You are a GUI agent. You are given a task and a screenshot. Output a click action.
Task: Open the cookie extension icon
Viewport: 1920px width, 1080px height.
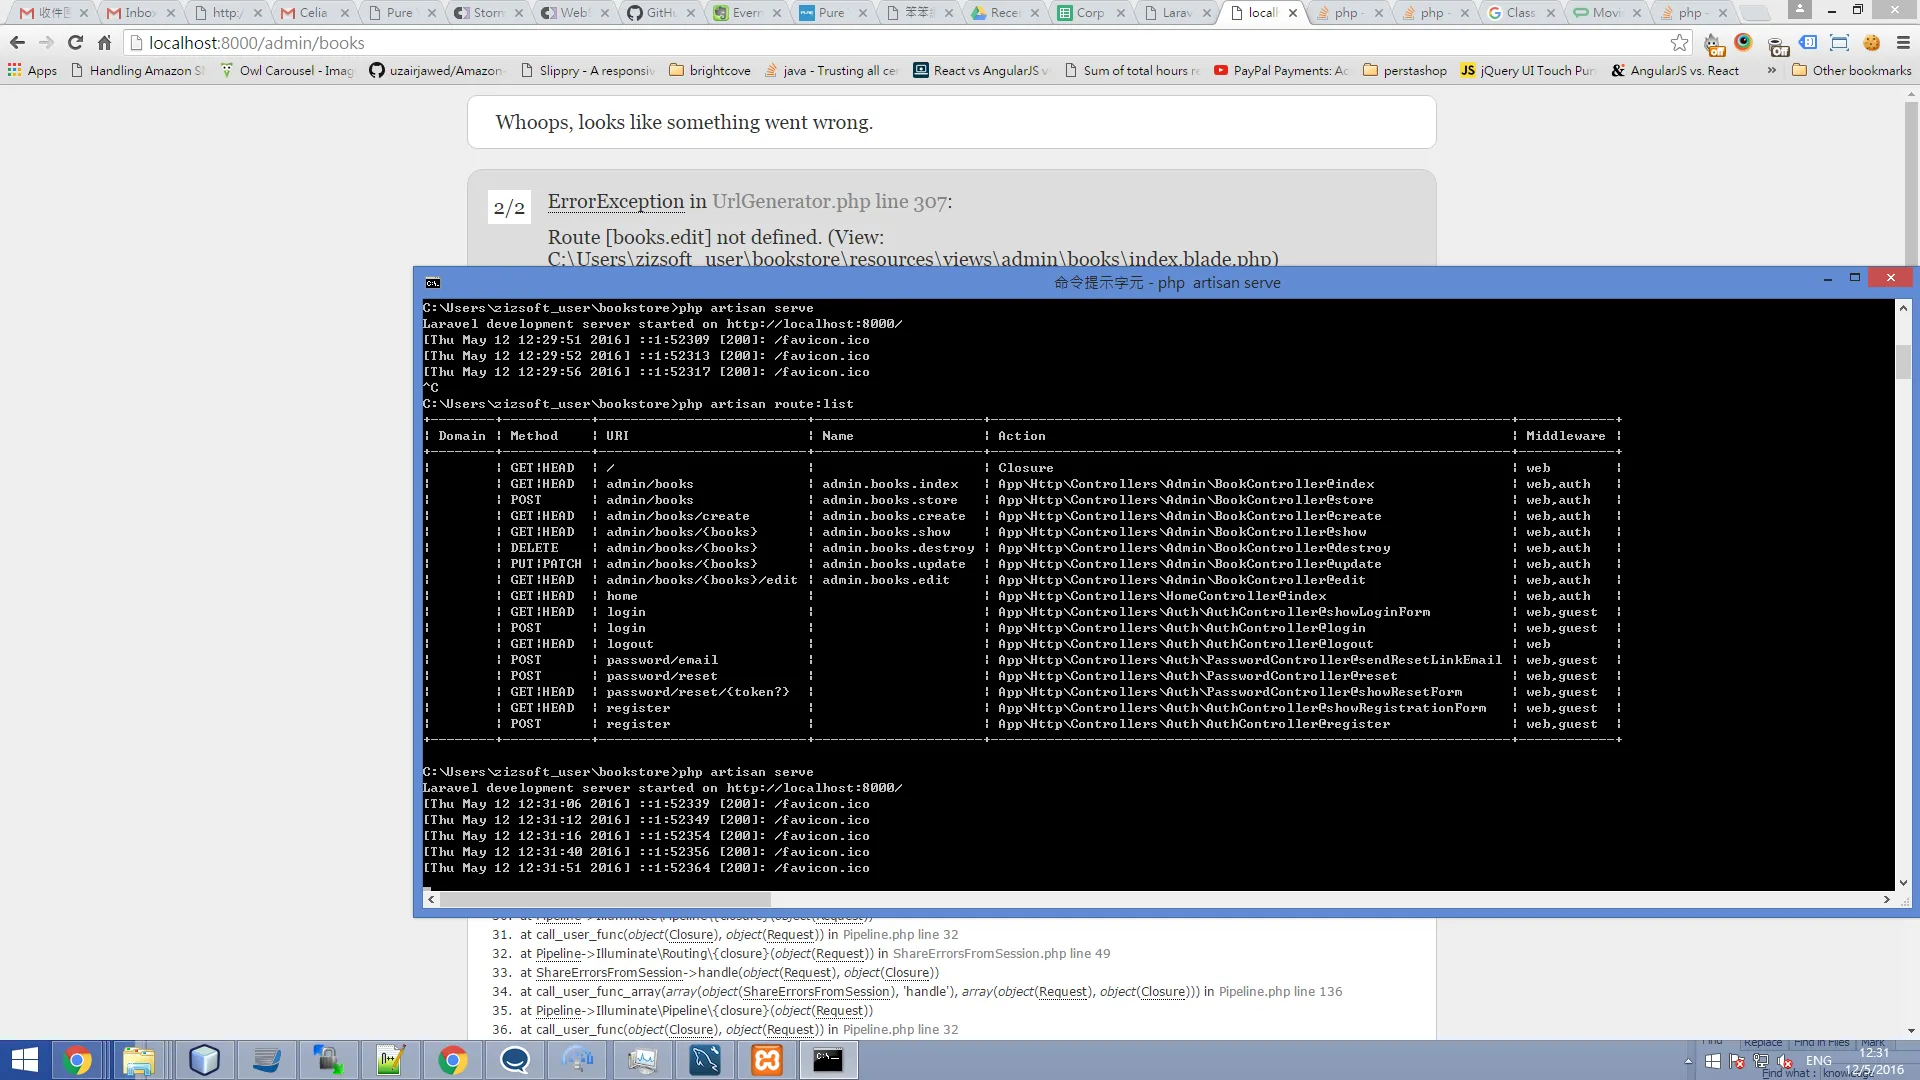click(x=1871, y=43)
